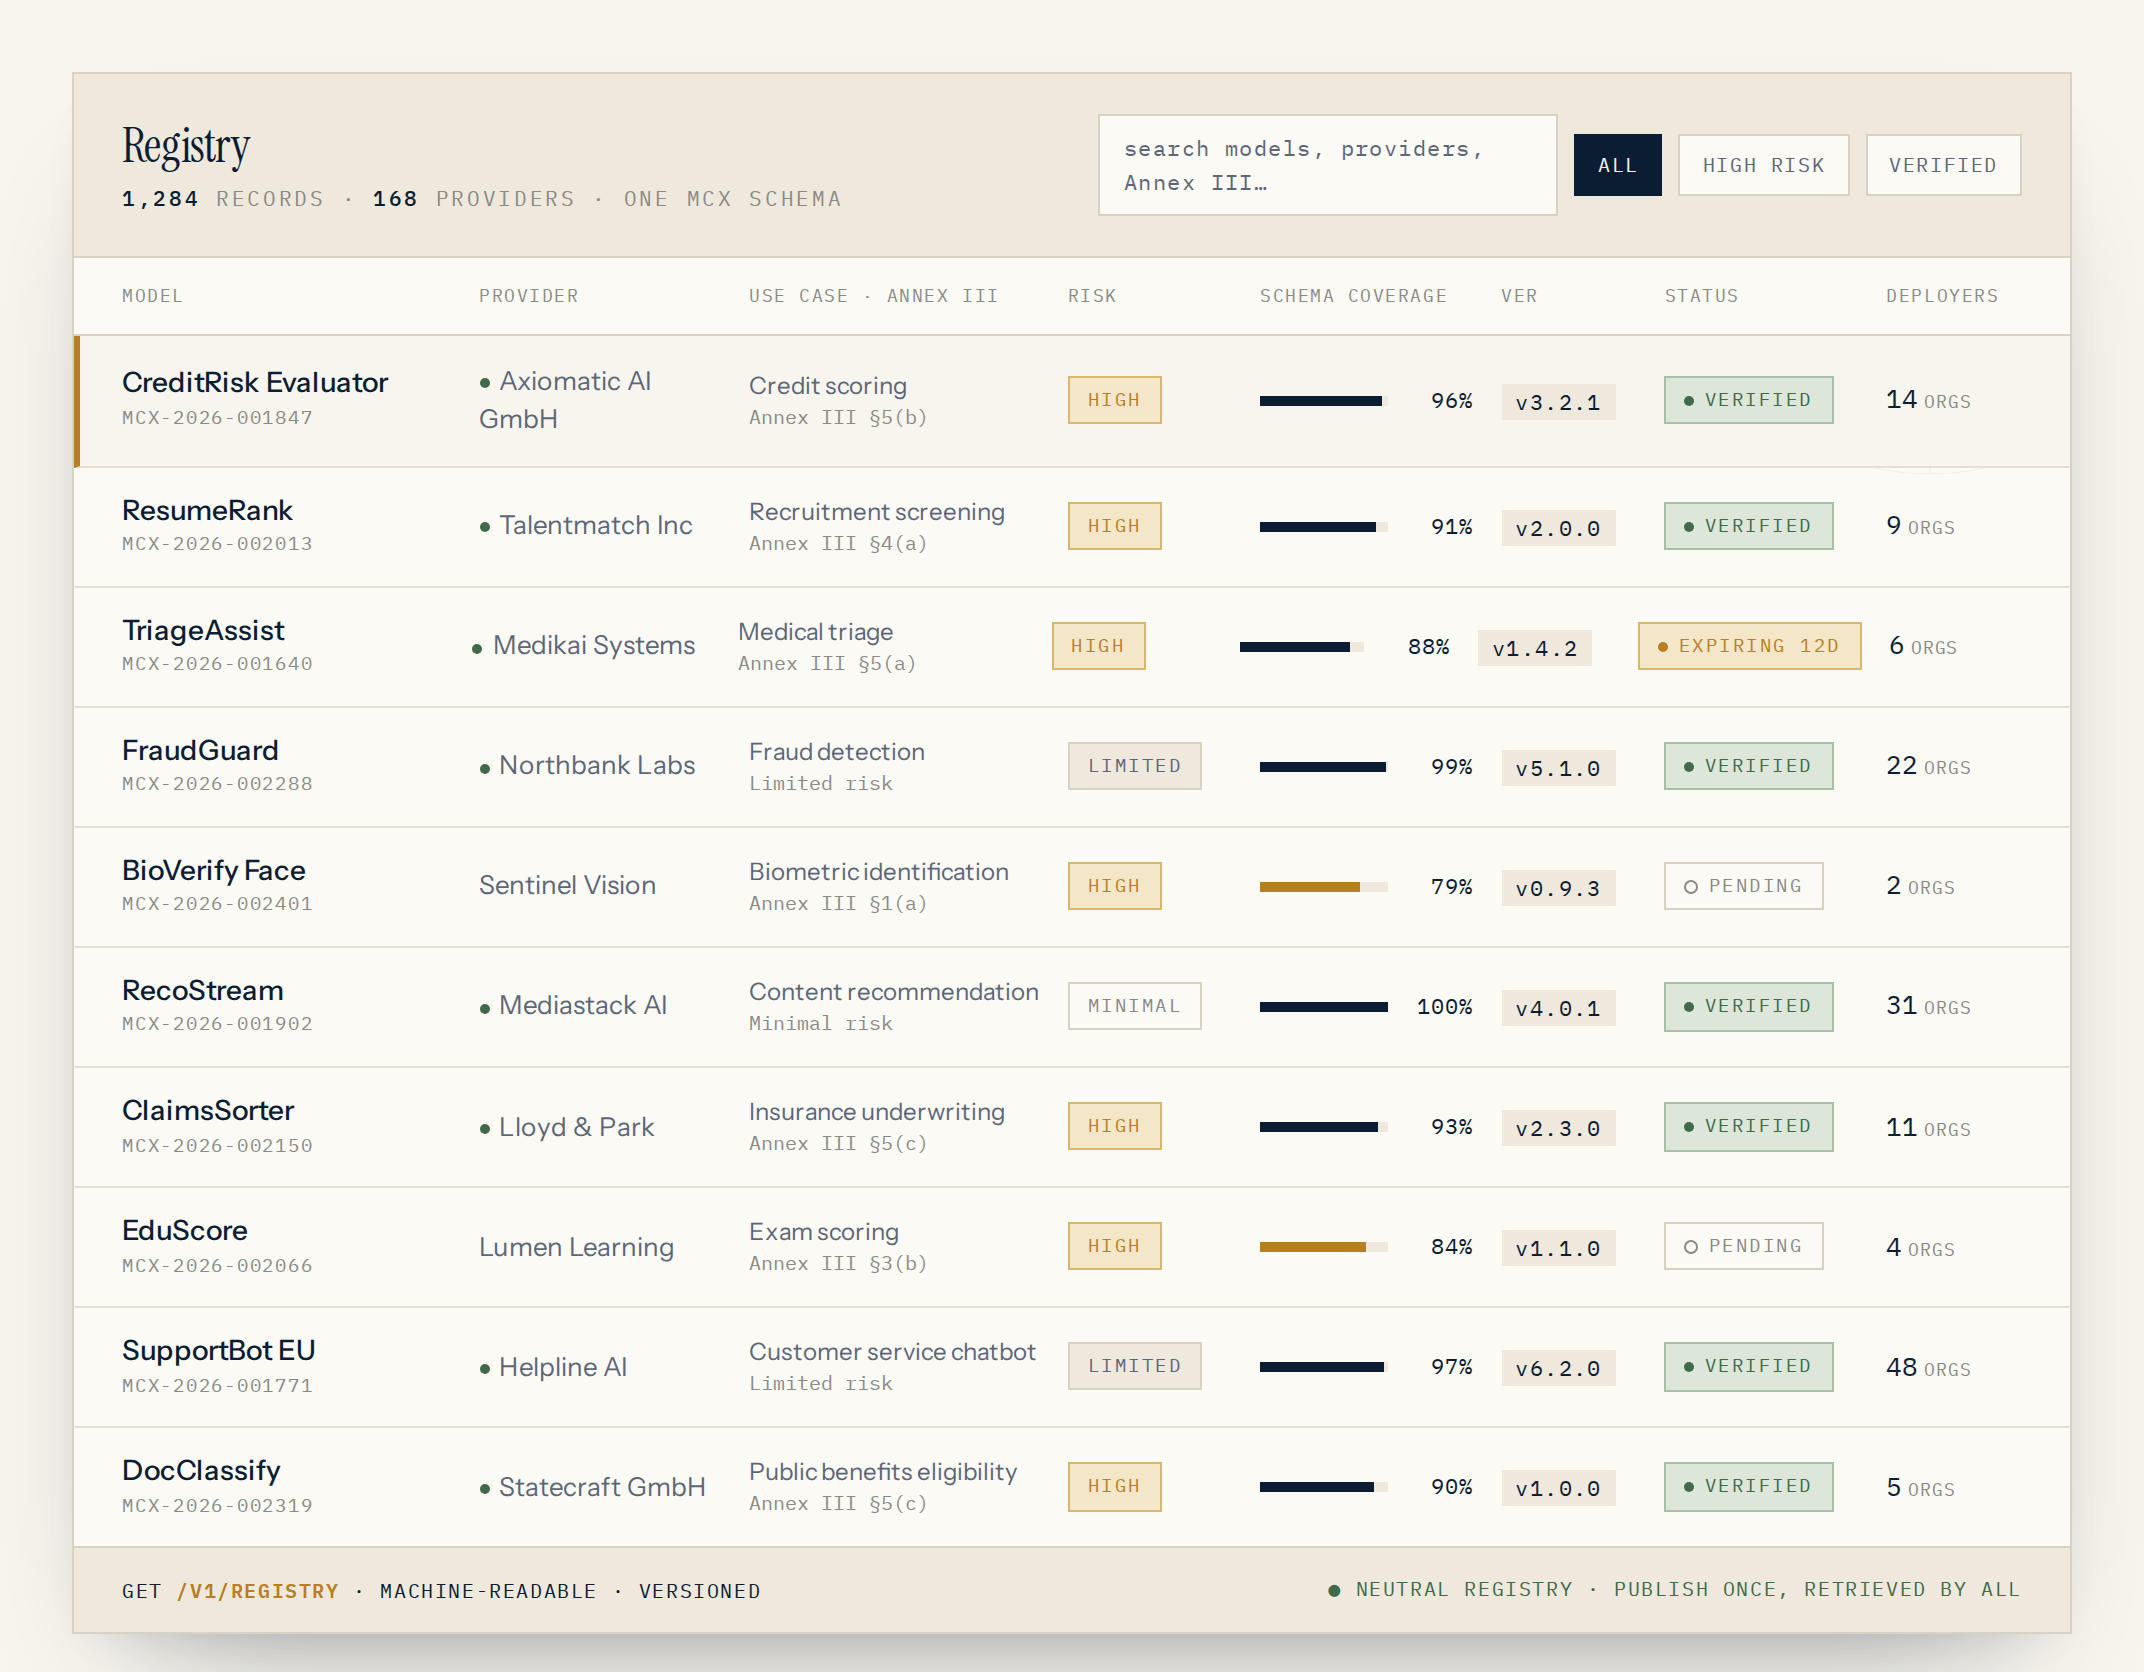Click the Public benefits eligibility use case
Image resolution: width=2144 pixels, height=1672 pixels.
(883, 1472)
